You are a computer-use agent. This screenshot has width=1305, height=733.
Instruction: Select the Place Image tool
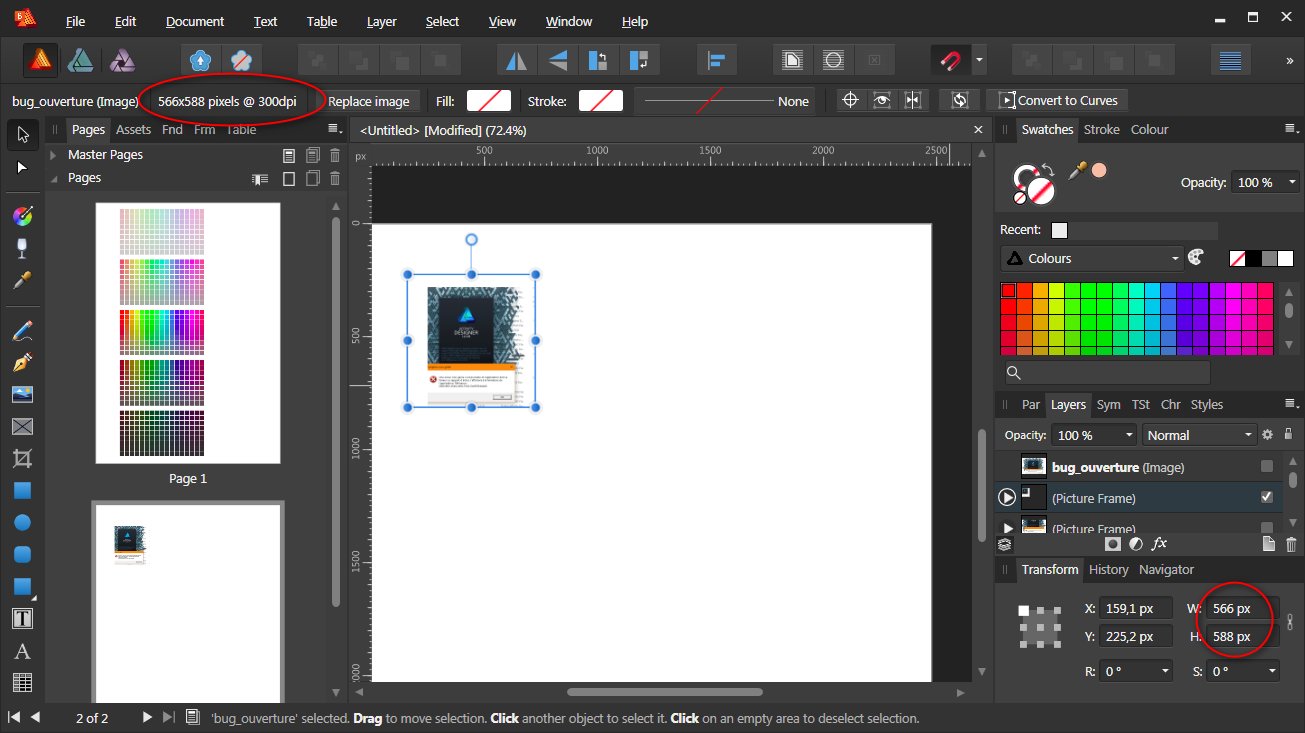click(x=22, y=394)
